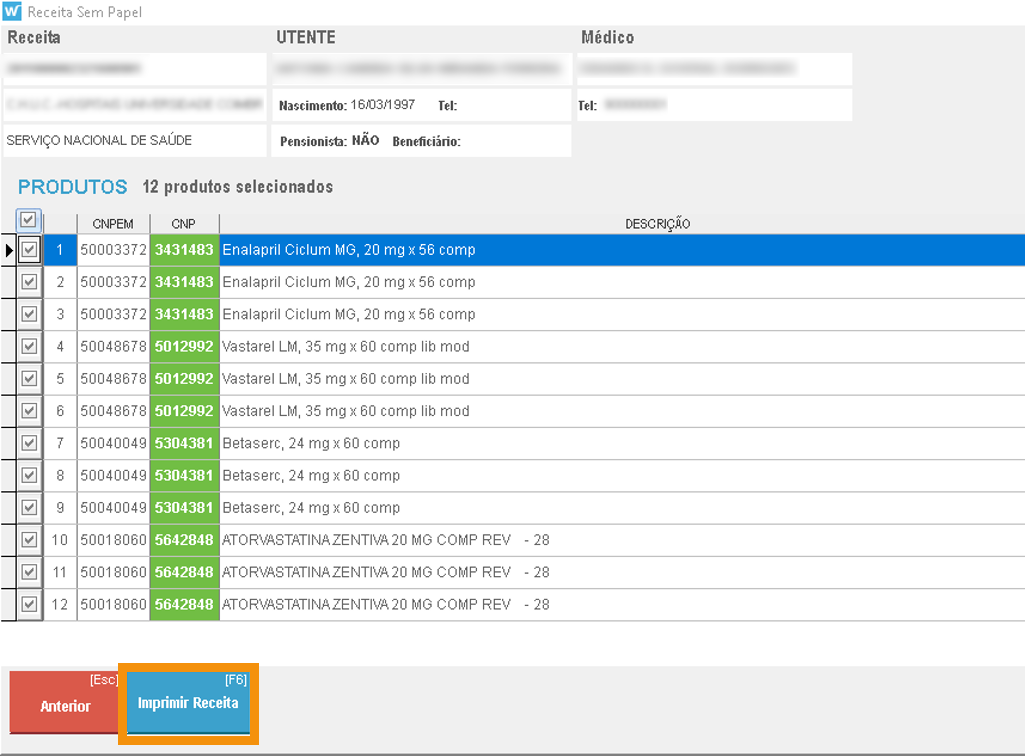Click the CNP column header
The image size is (1025, 756).
[183, 224]
